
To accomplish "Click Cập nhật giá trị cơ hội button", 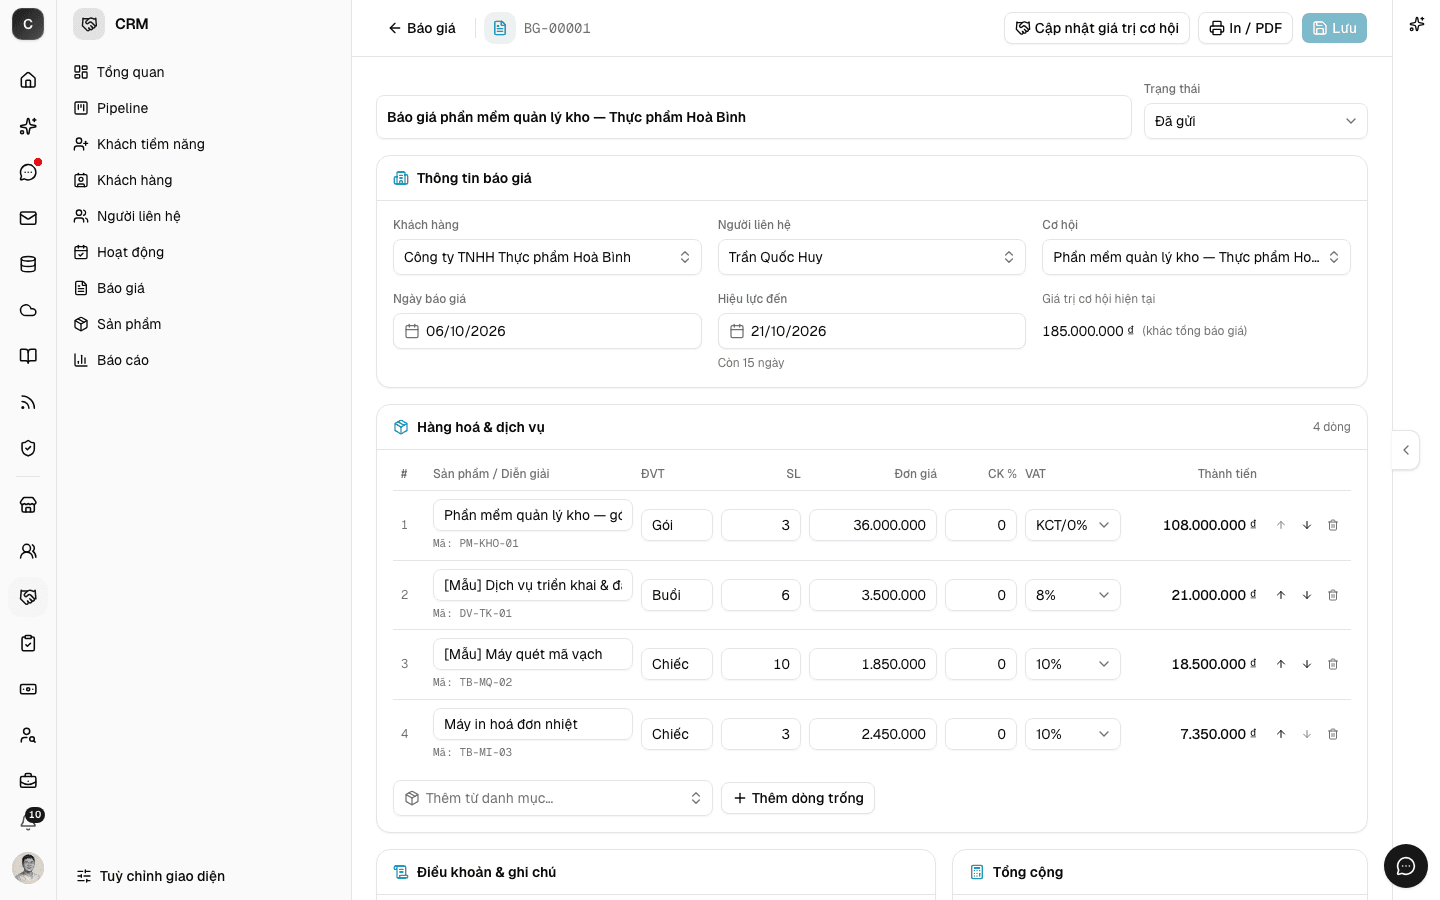I will tap(1096, 28).
